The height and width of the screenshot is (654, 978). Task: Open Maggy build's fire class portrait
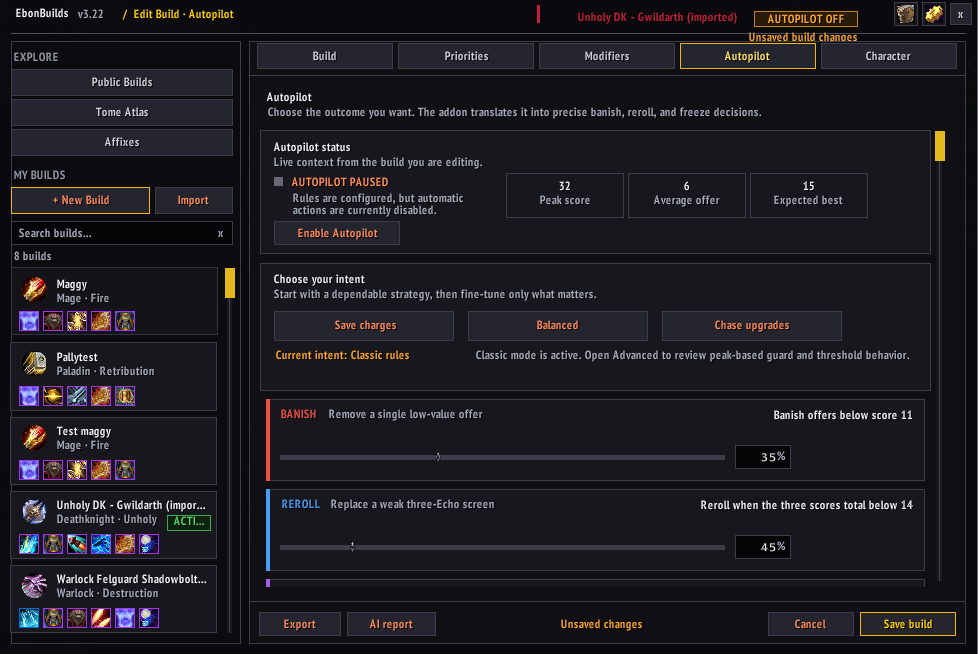click(34, 291)
